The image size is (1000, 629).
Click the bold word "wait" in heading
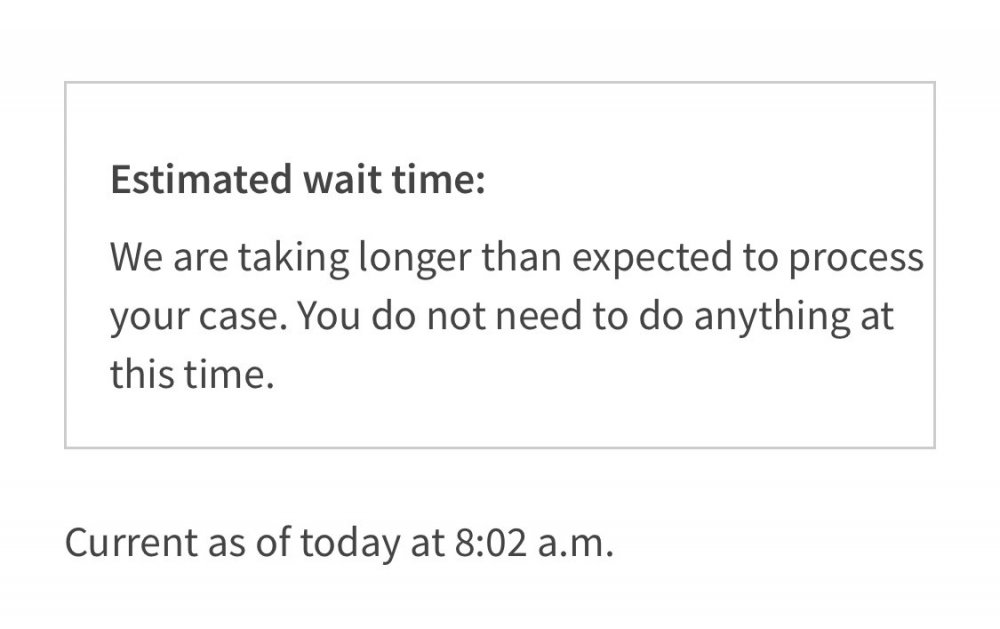(x=341, y=179)
